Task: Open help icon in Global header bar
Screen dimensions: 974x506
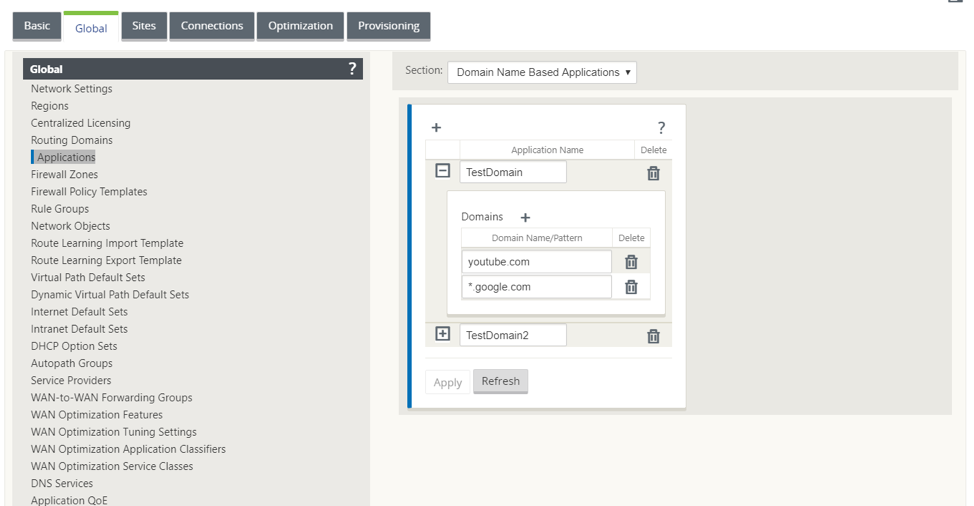Action: click(352, 68)
